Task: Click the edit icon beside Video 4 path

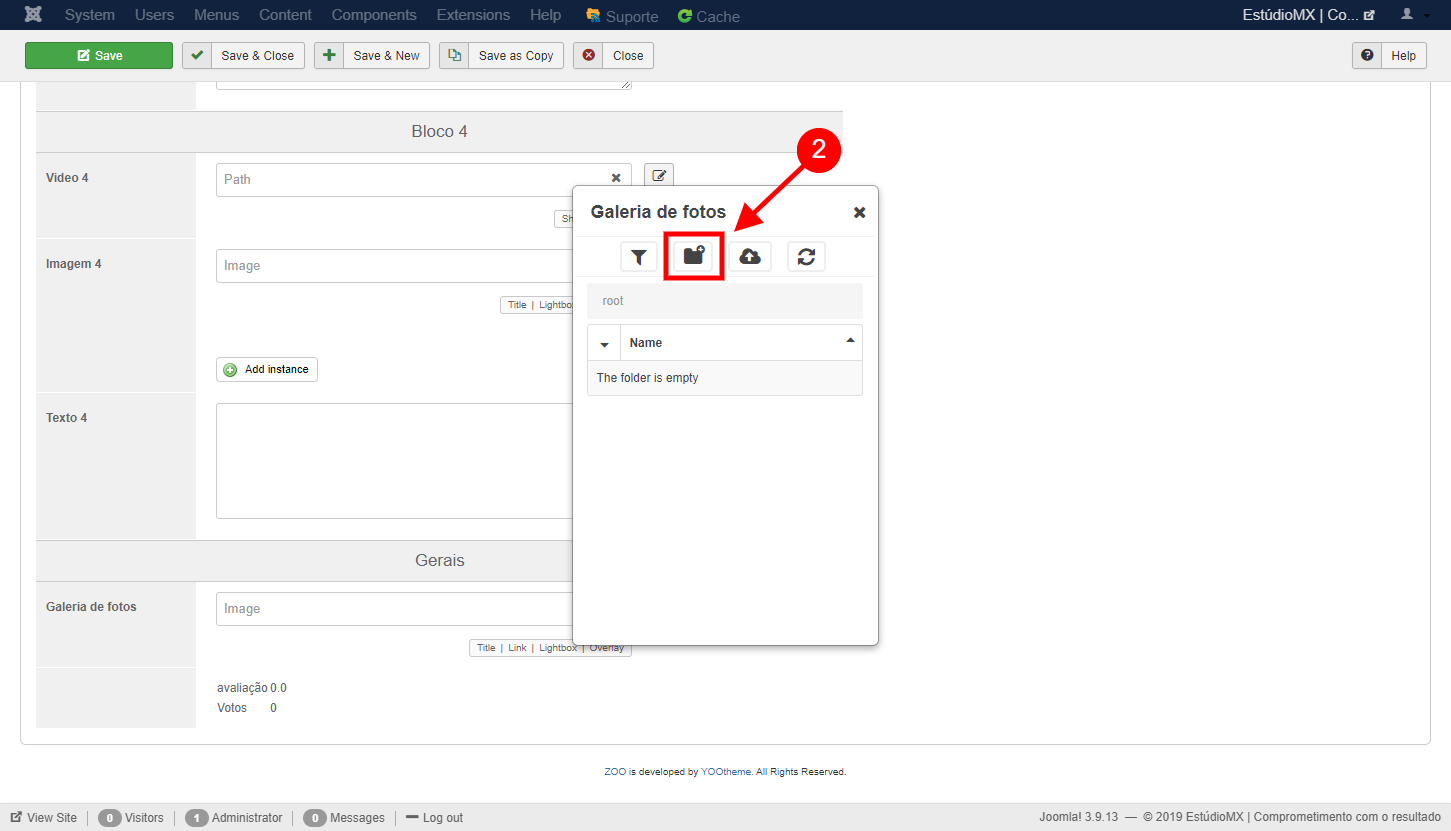Action: coord(659,176)
